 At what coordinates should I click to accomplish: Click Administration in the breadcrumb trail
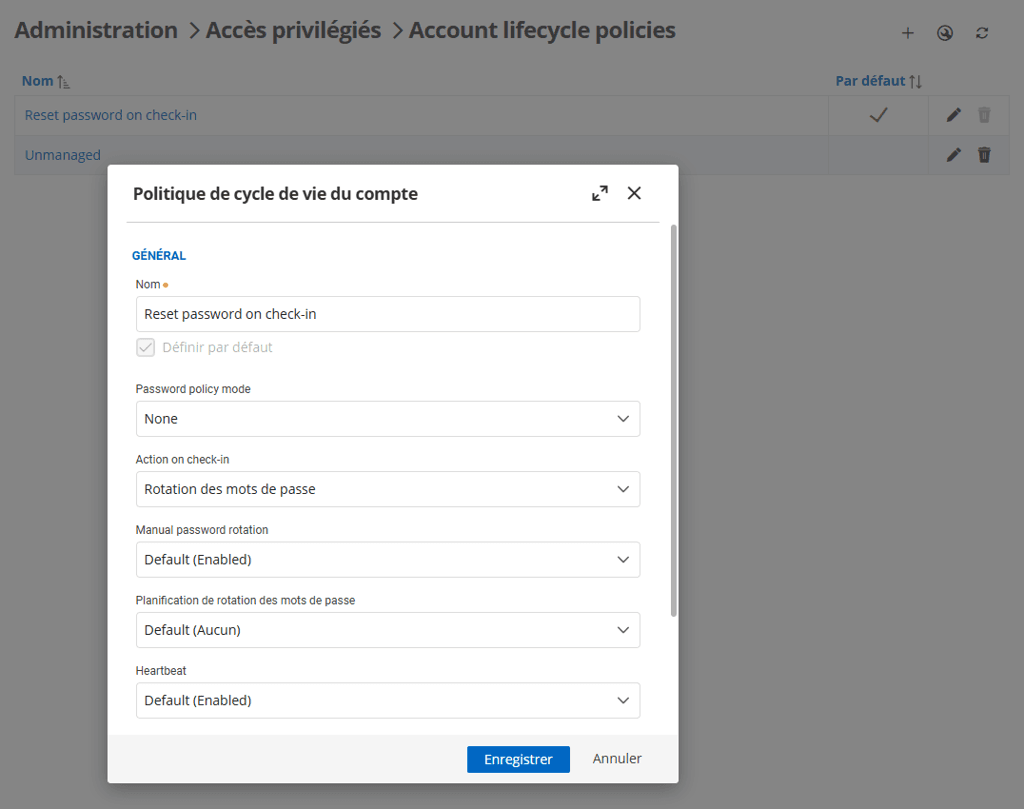pyautogui.click(x=96, y=30)
